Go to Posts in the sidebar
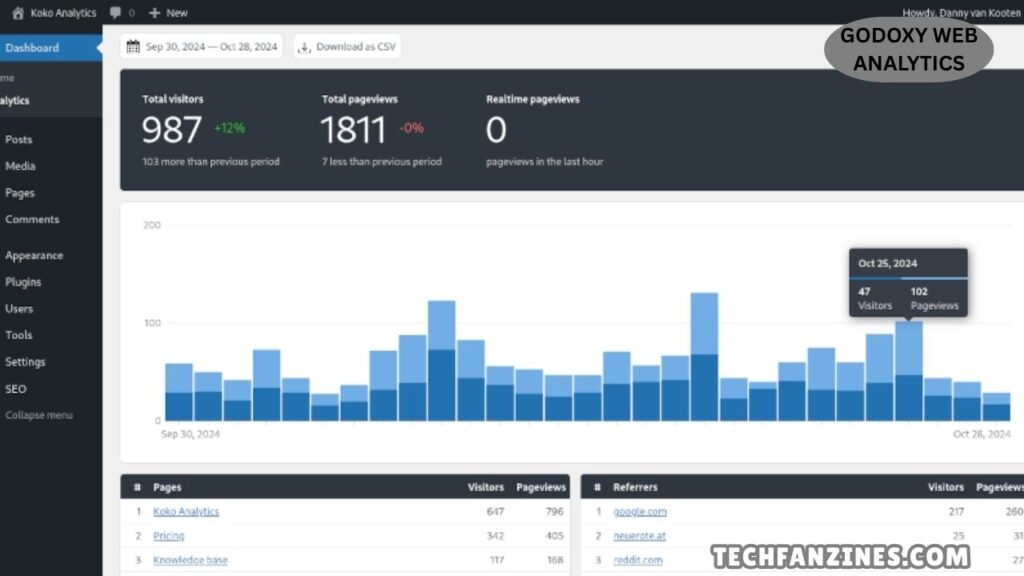The image size is (1024, 576). (x=19, y=140)
